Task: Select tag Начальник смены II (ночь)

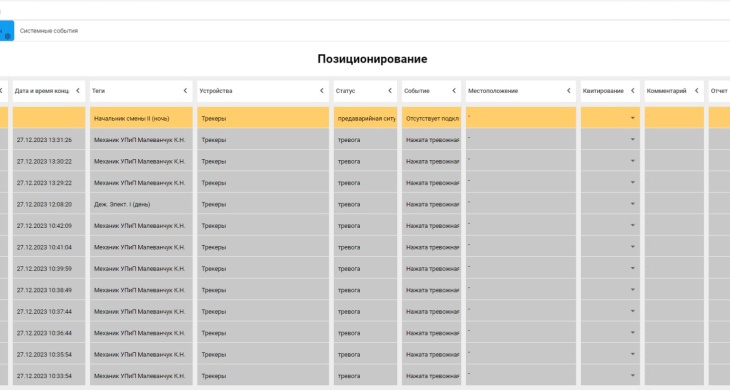Action: 131,119
